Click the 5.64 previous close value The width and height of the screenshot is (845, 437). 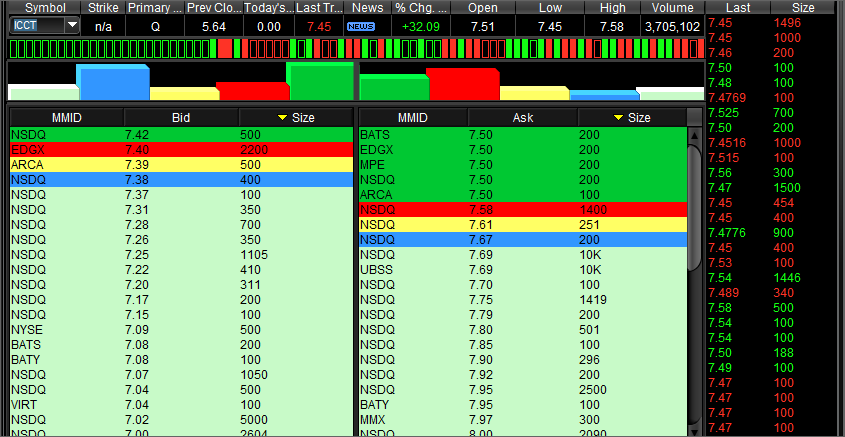[213, 27]
